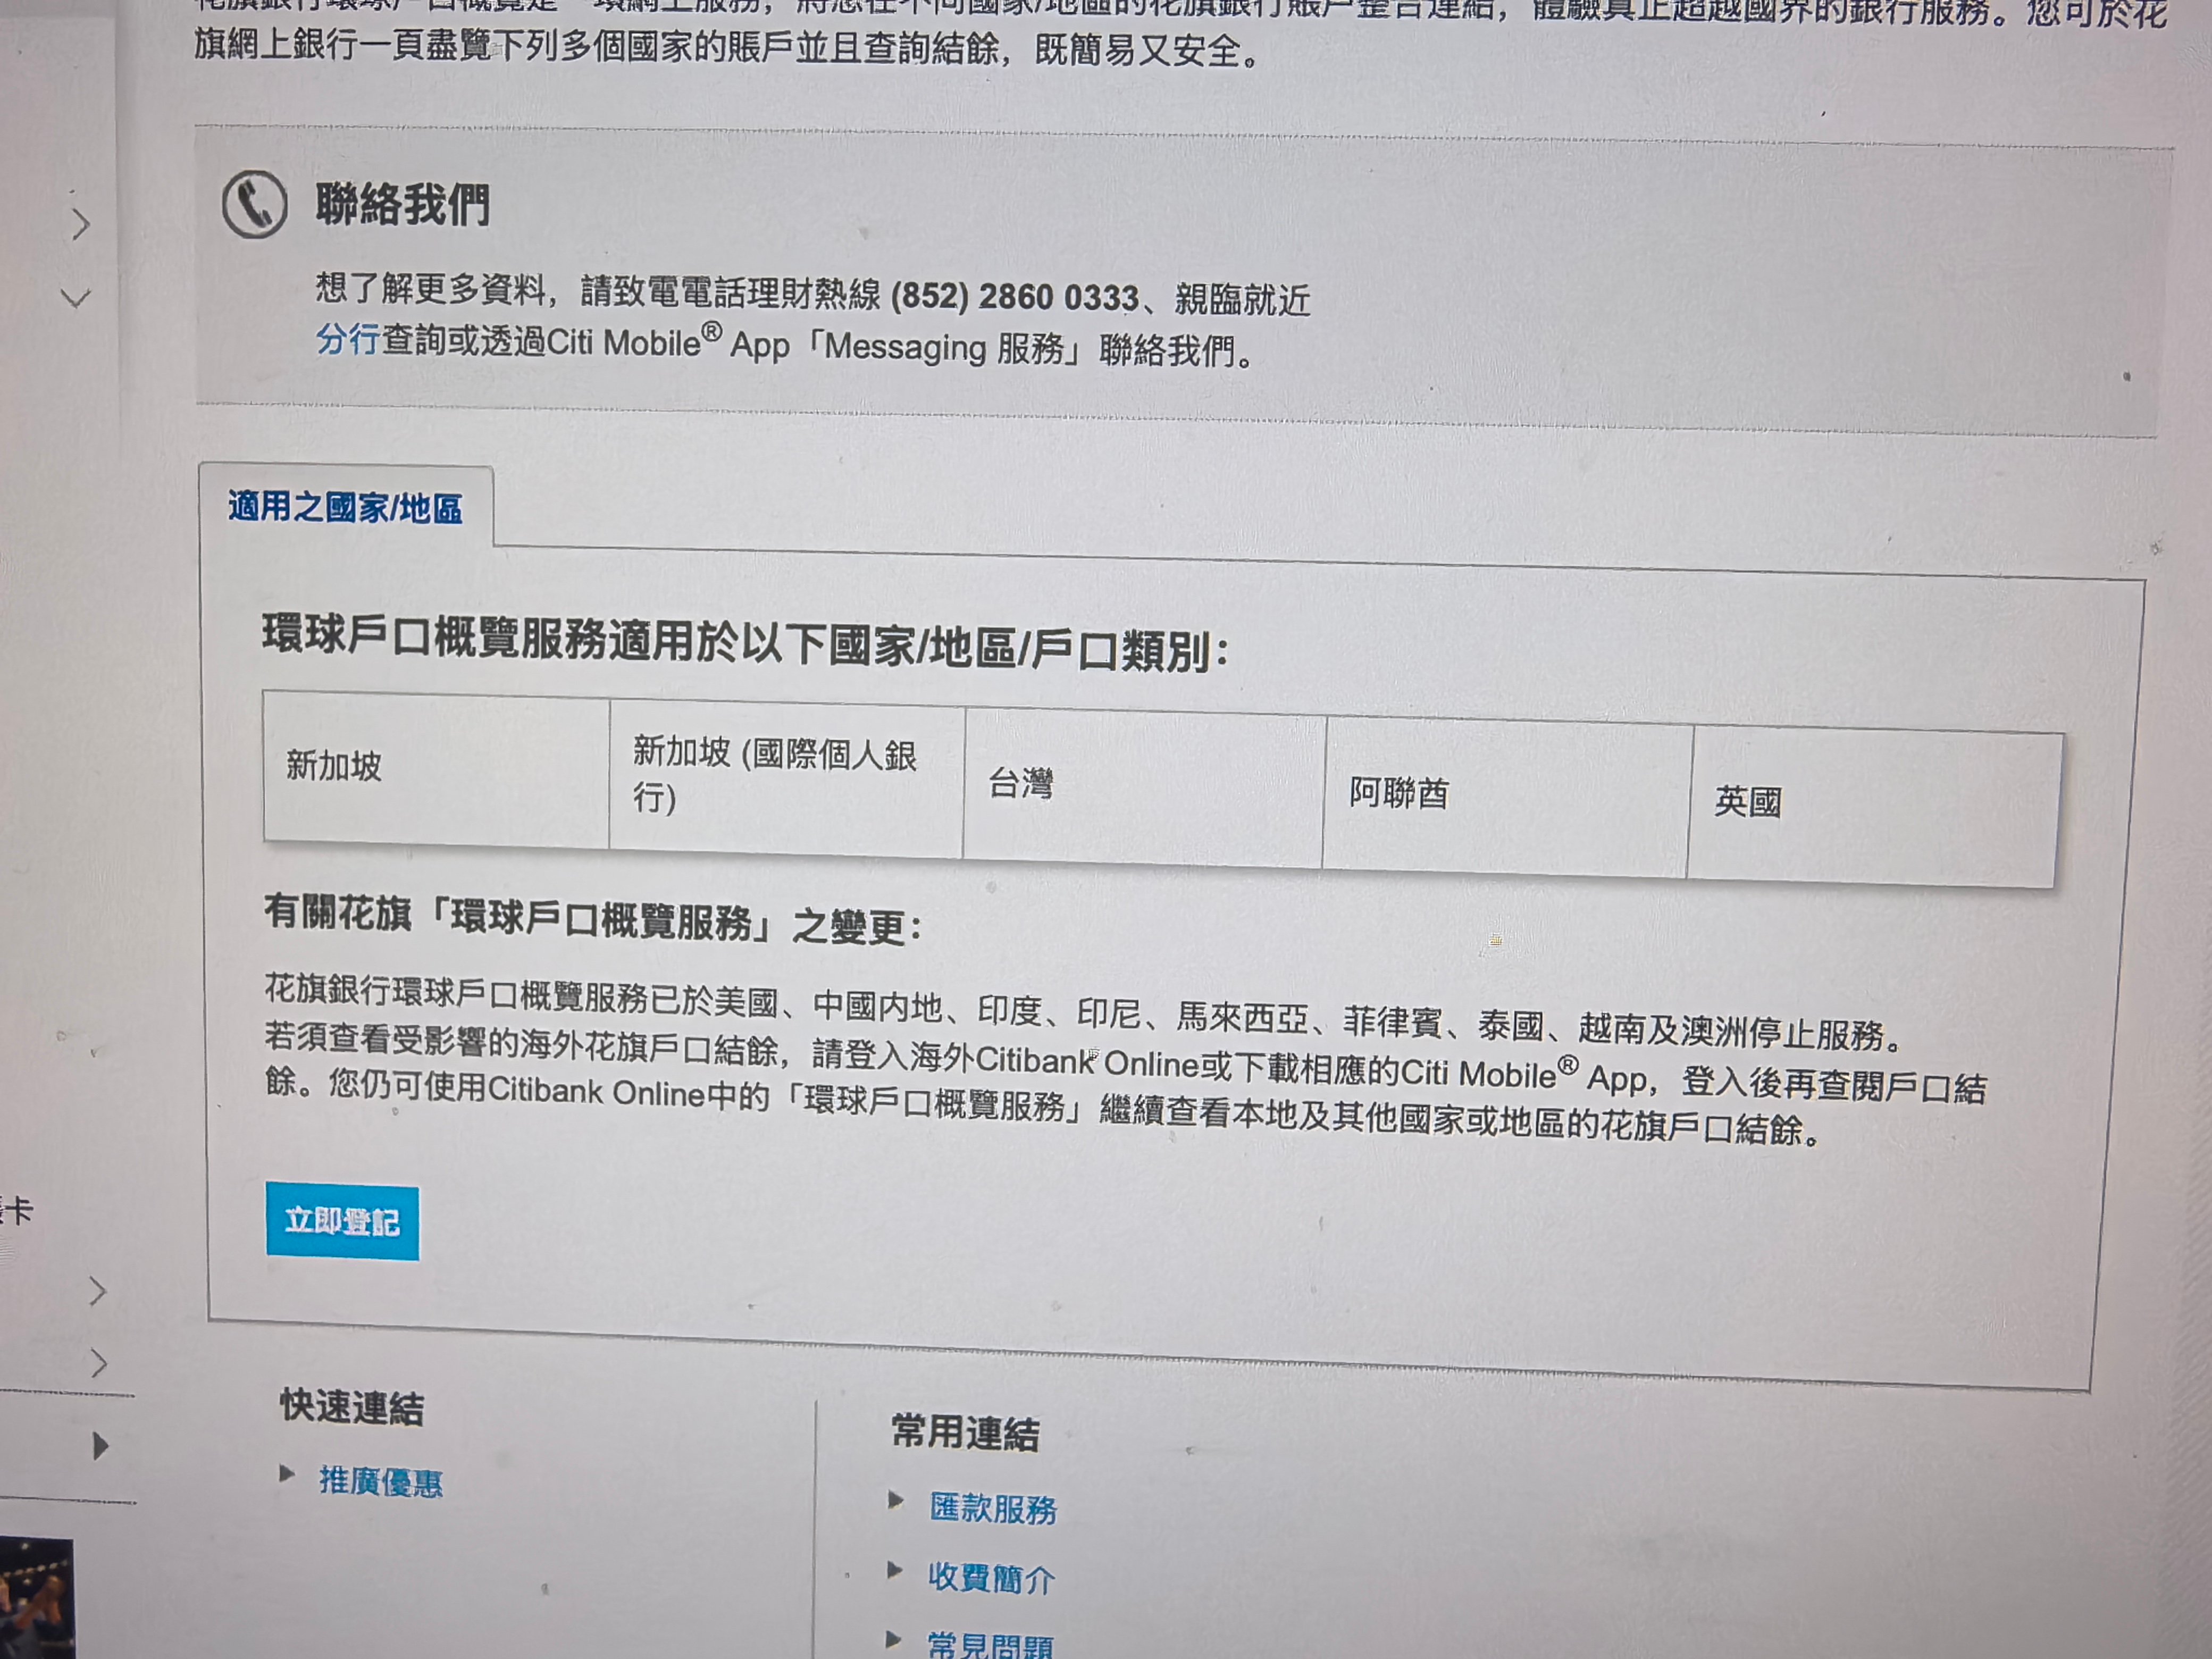Click the 有關花旗「環球戶口概覽服務」之變更 heading

[x=592, y=919]
